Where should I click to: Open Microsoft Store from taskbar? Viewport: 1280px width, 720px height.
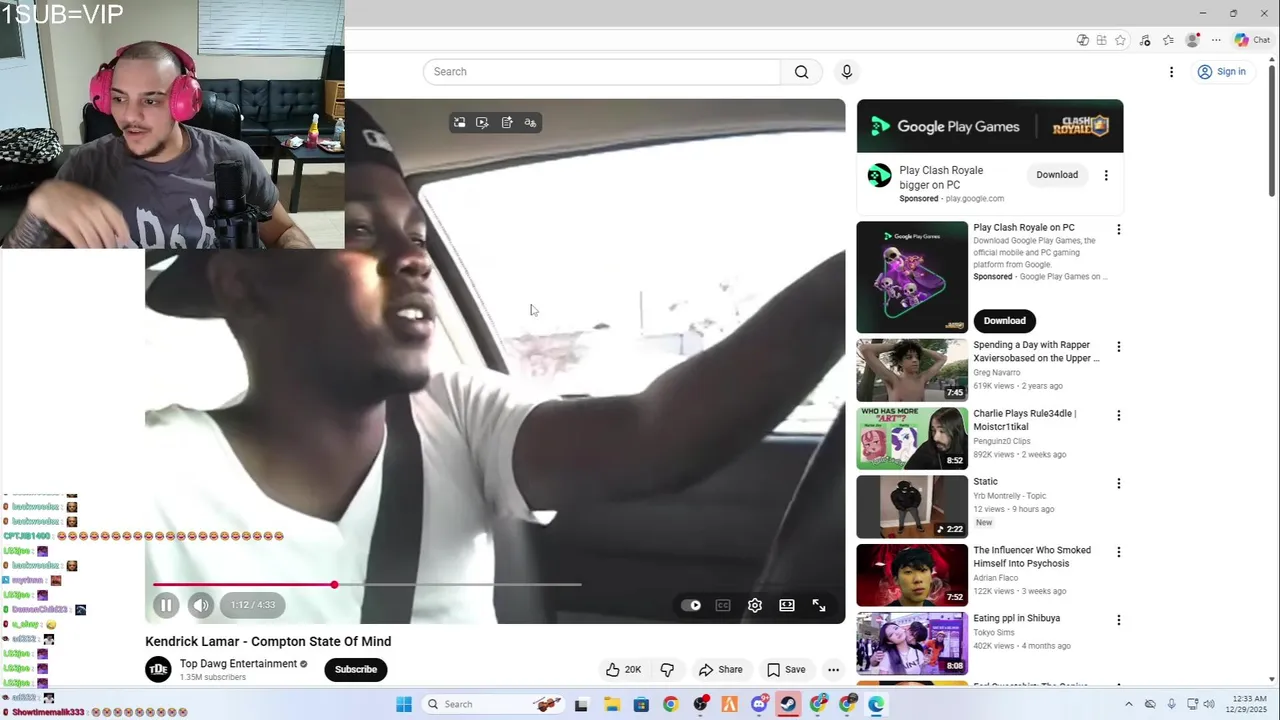[x=641, y=704]
